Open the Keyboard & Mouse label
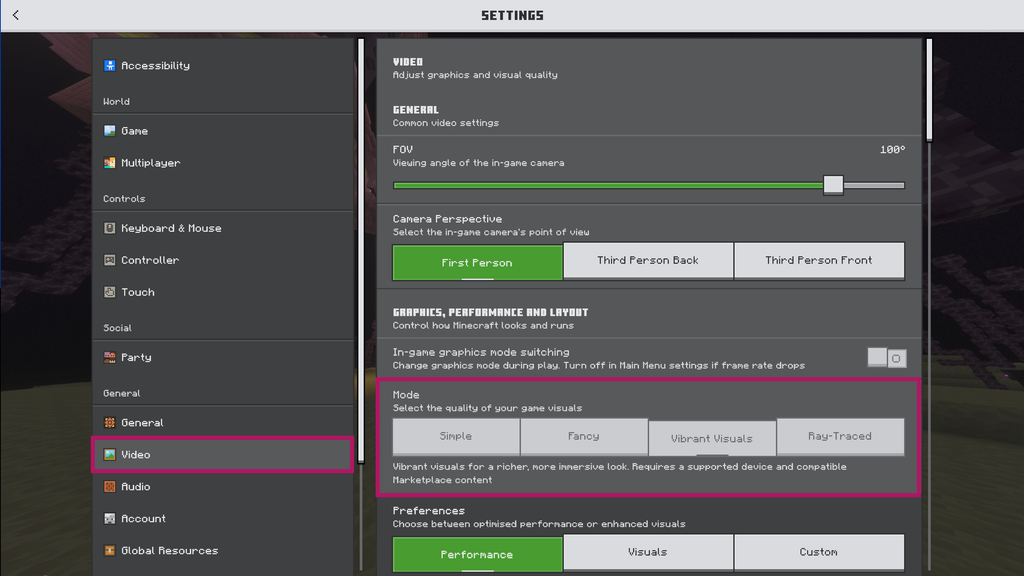 171,228
